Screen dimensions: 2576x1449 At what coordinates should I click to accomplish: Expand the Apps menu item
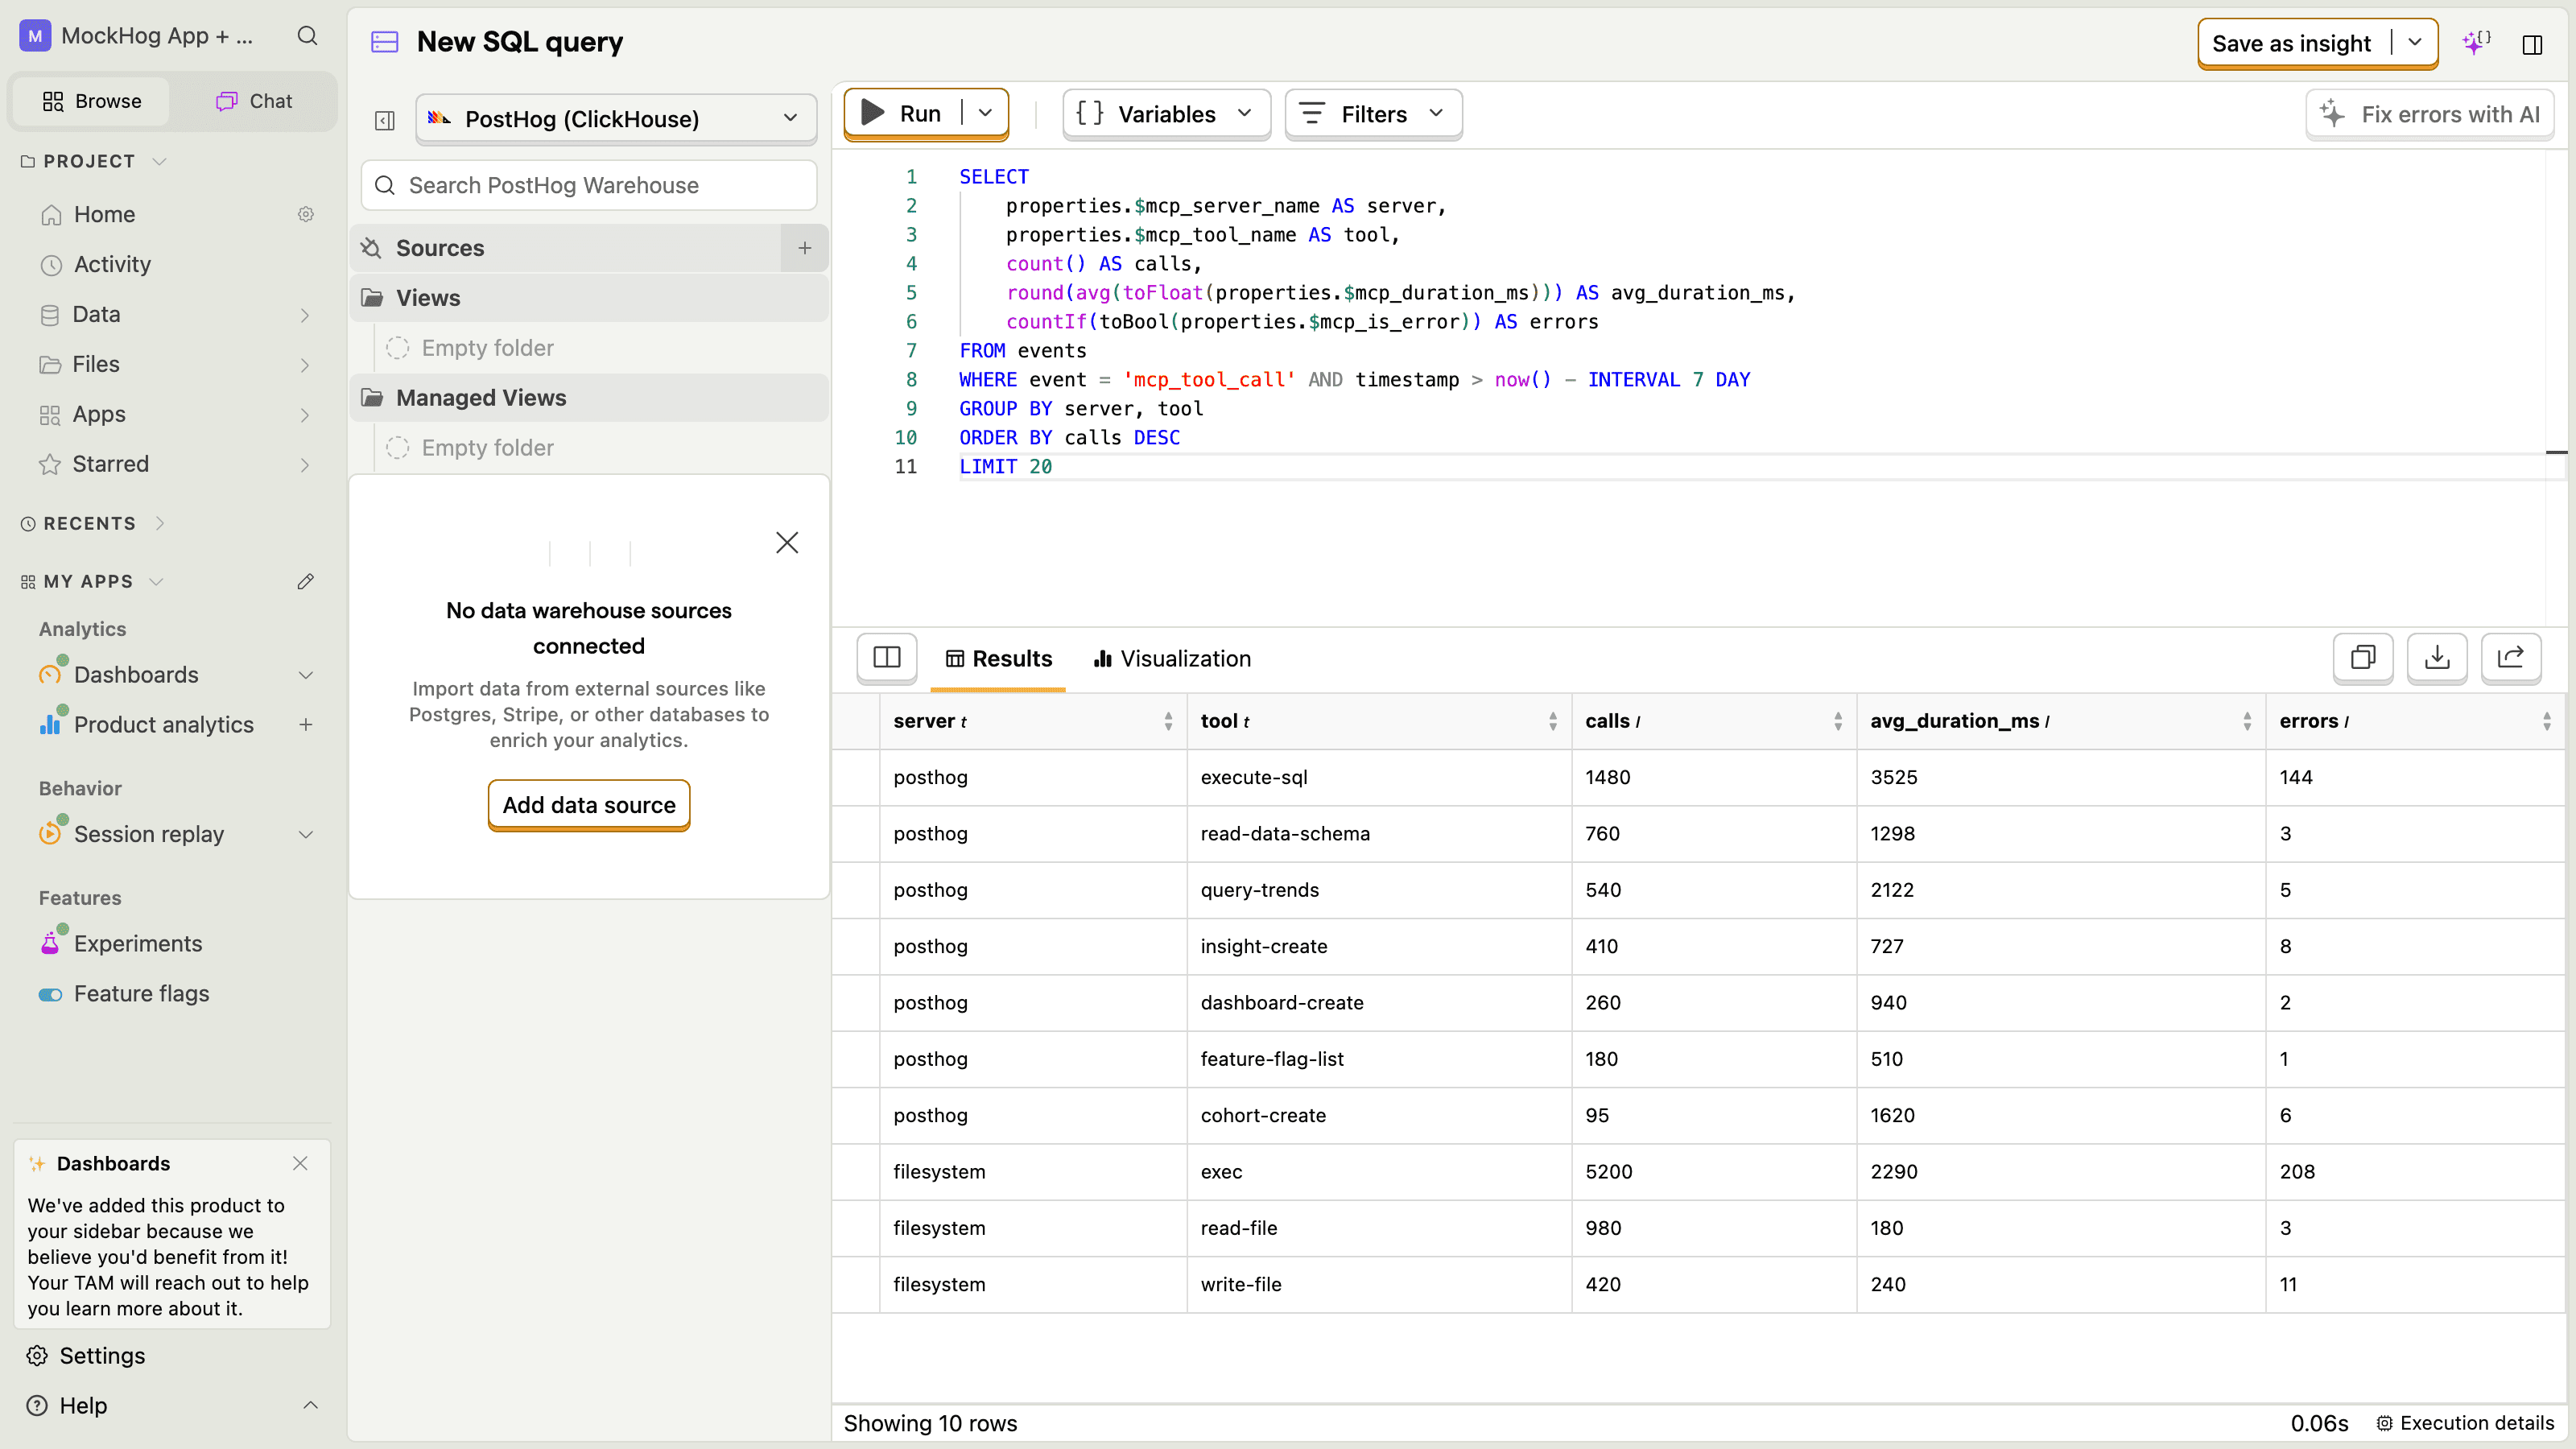305,415
